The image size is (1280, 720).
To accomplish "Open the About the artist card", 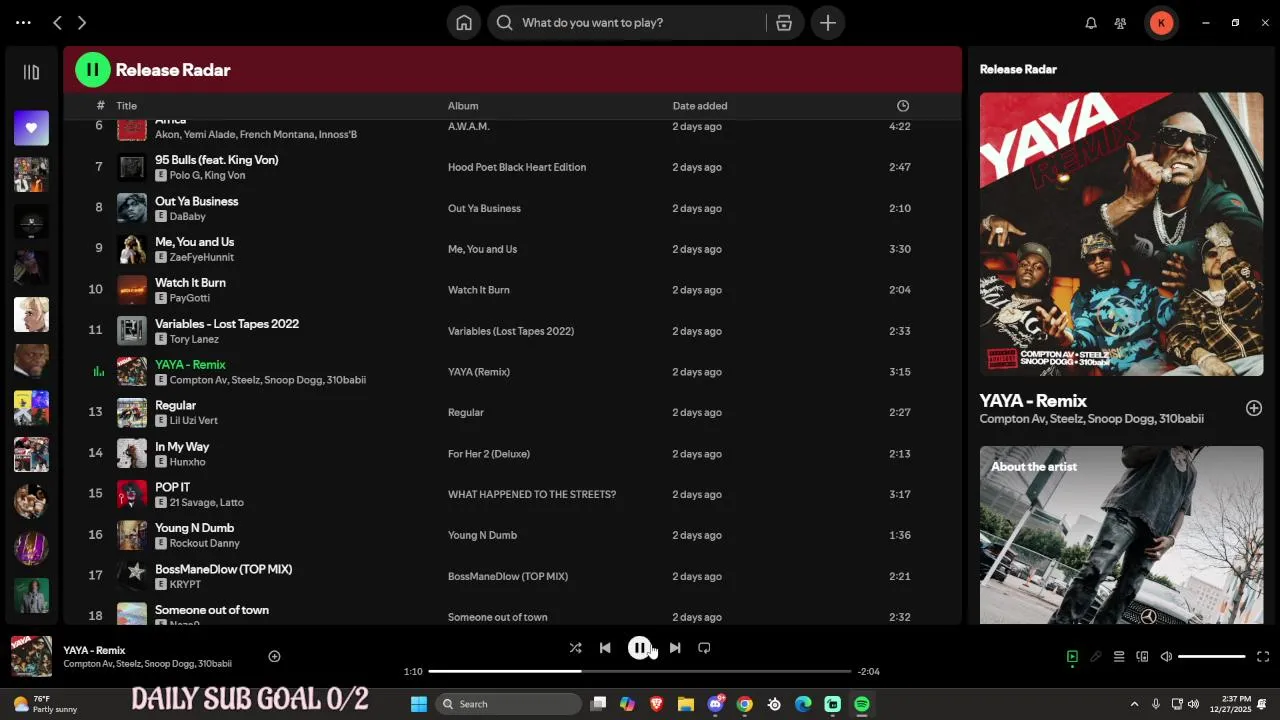I will [1121, 535].
